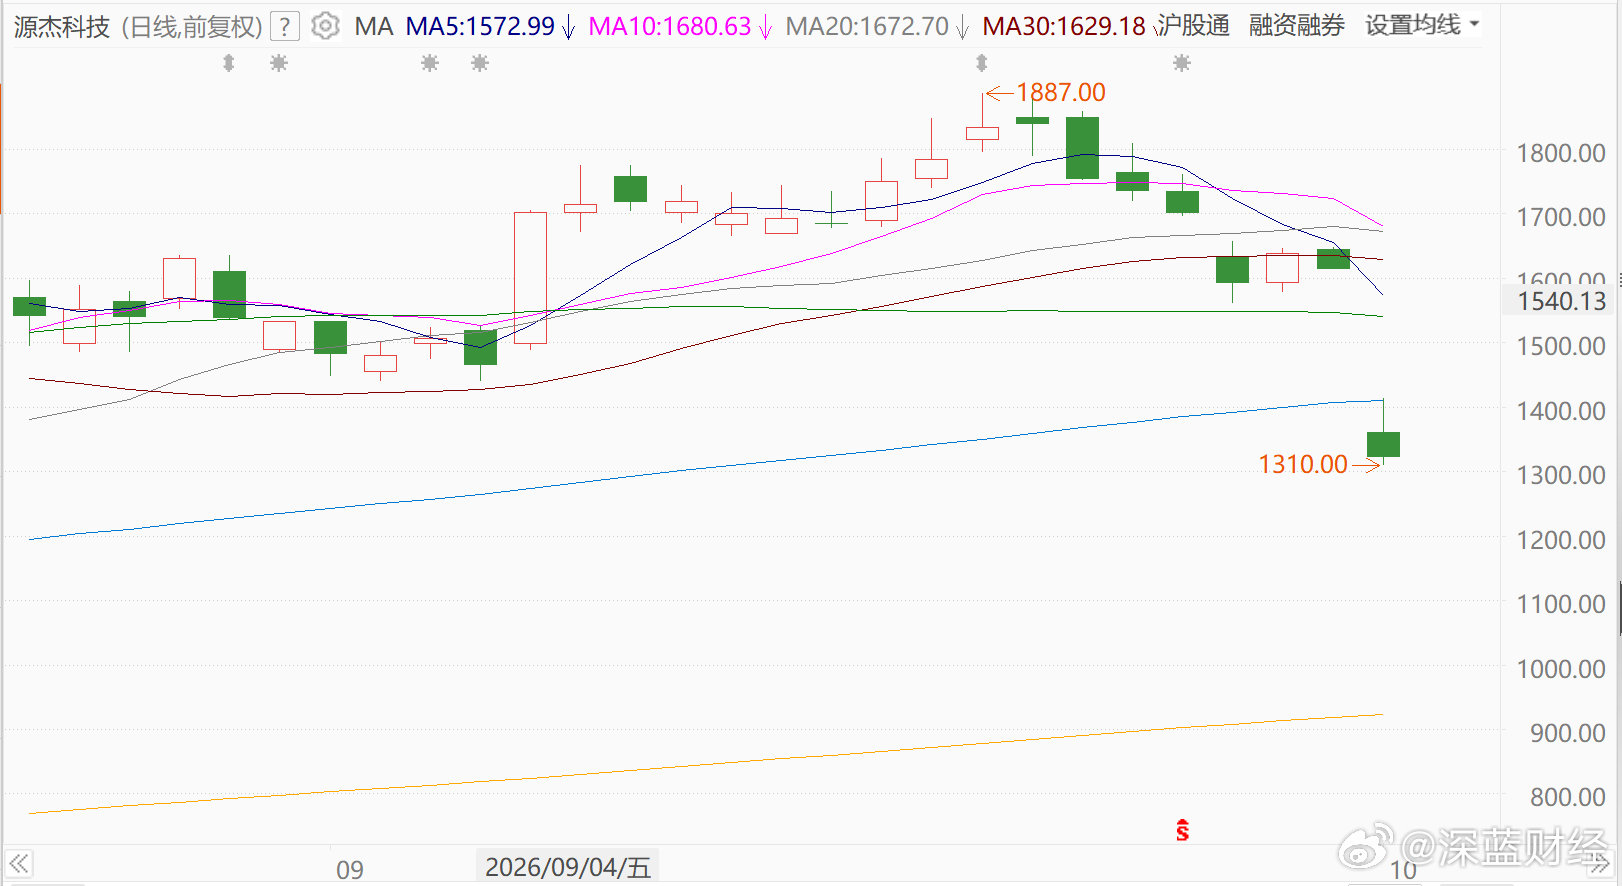Click the 1540.13 price label on axis

pos(1561,301)
